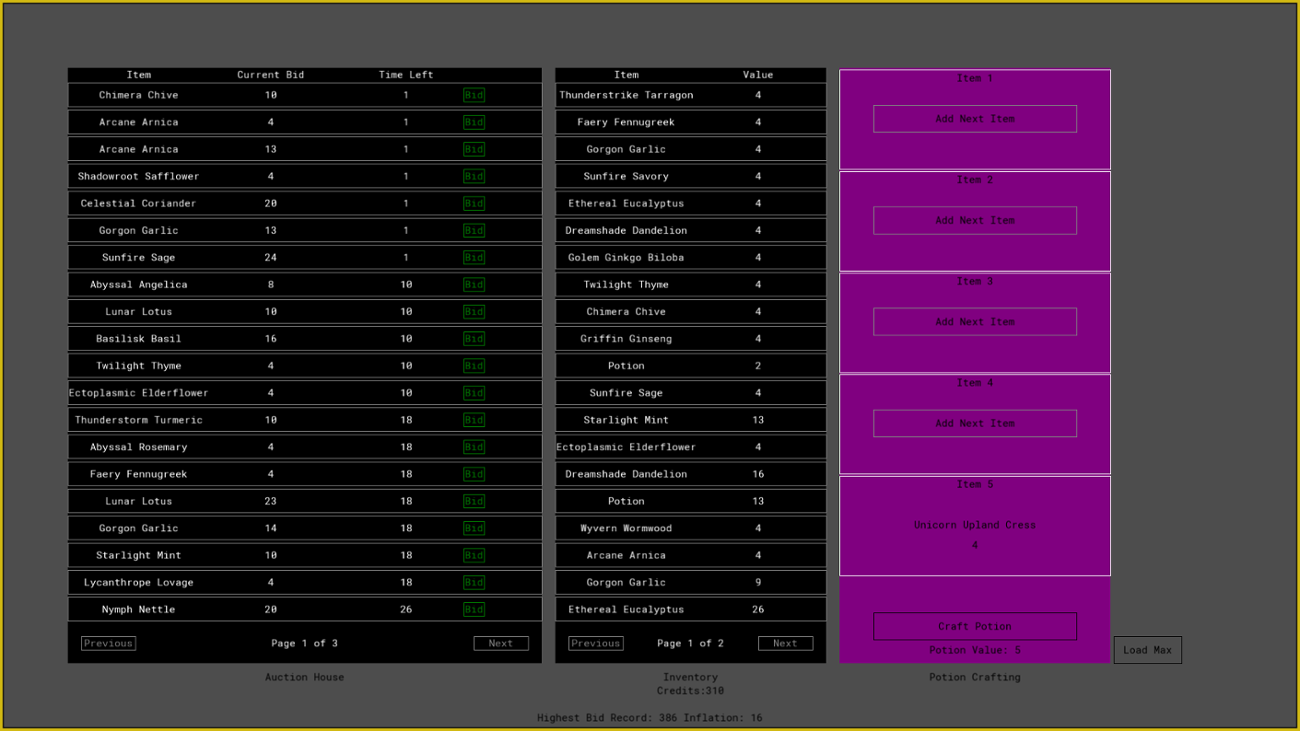Bid on Thunderstorm Turmeric

coord(474,420)
